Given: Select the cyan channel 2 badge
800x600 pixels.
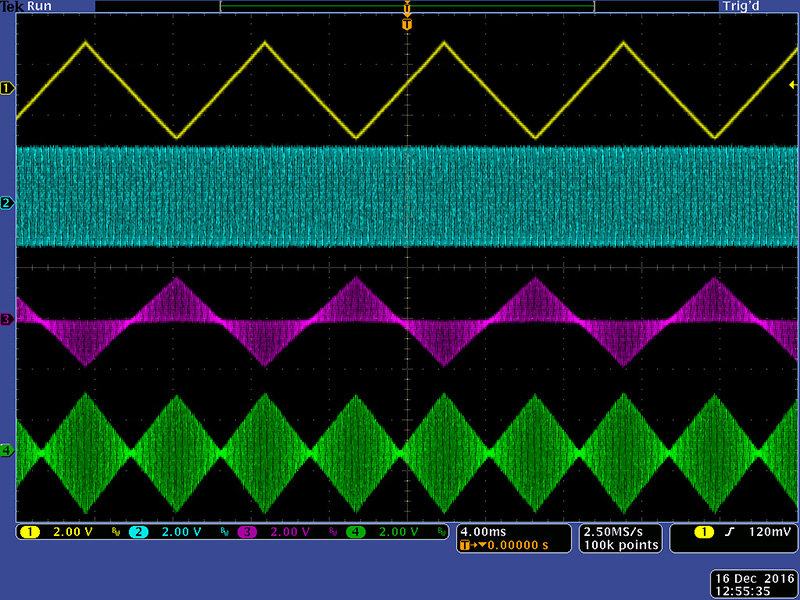Looking at the screenshot, I should click(140, 532).
